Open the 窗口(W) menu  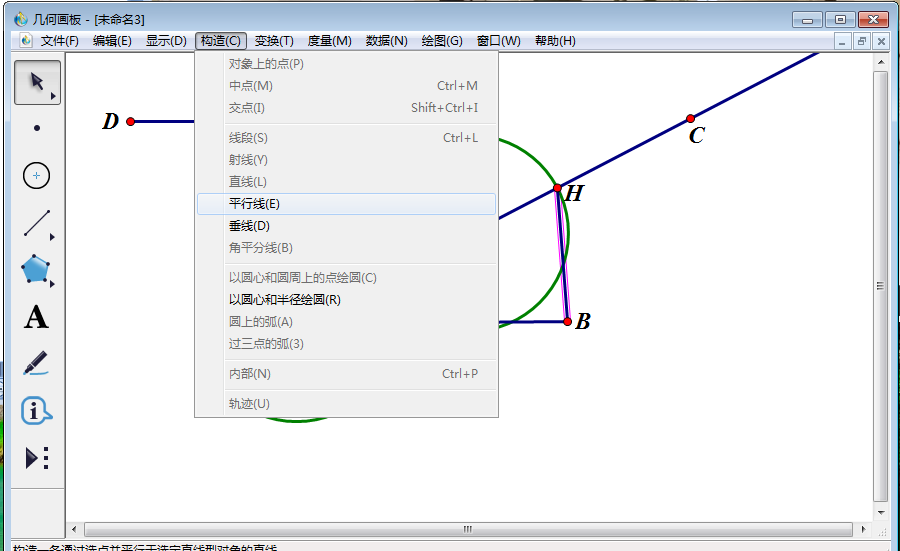[499, 41]
